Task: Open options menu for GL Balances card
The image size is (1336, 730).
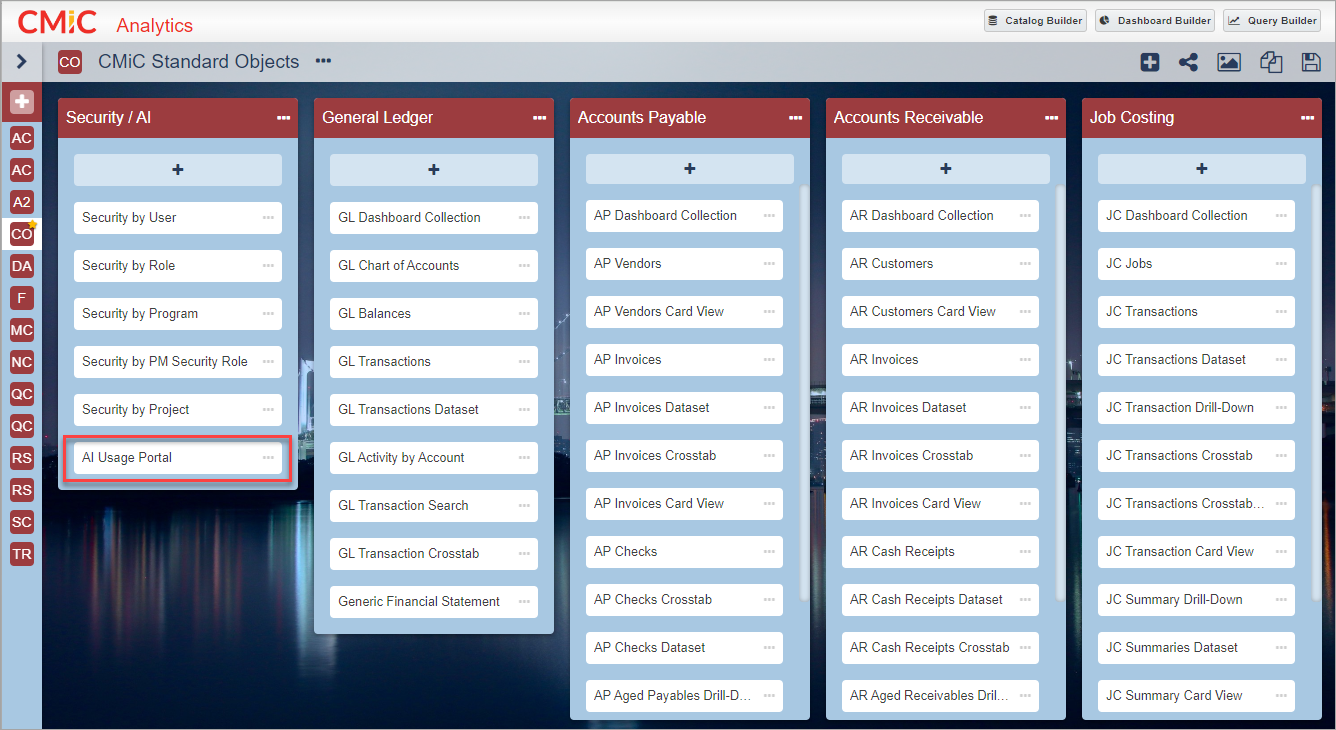Action: tap(524, 314)
